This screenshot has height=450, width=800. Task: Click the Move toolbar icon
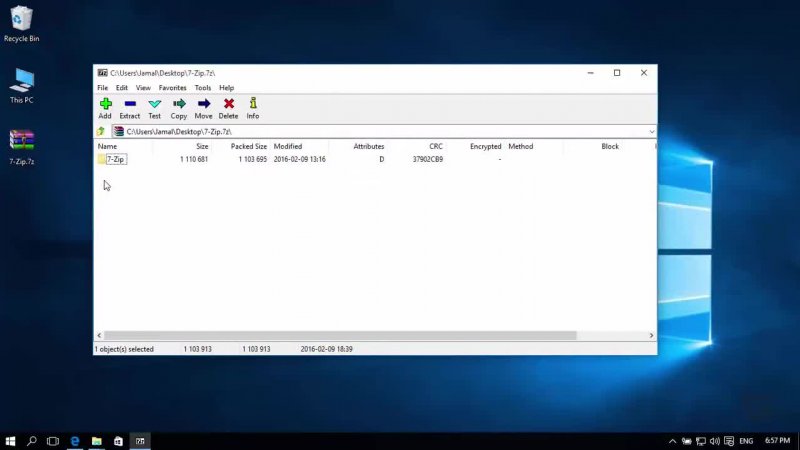(x=203, y=107)
